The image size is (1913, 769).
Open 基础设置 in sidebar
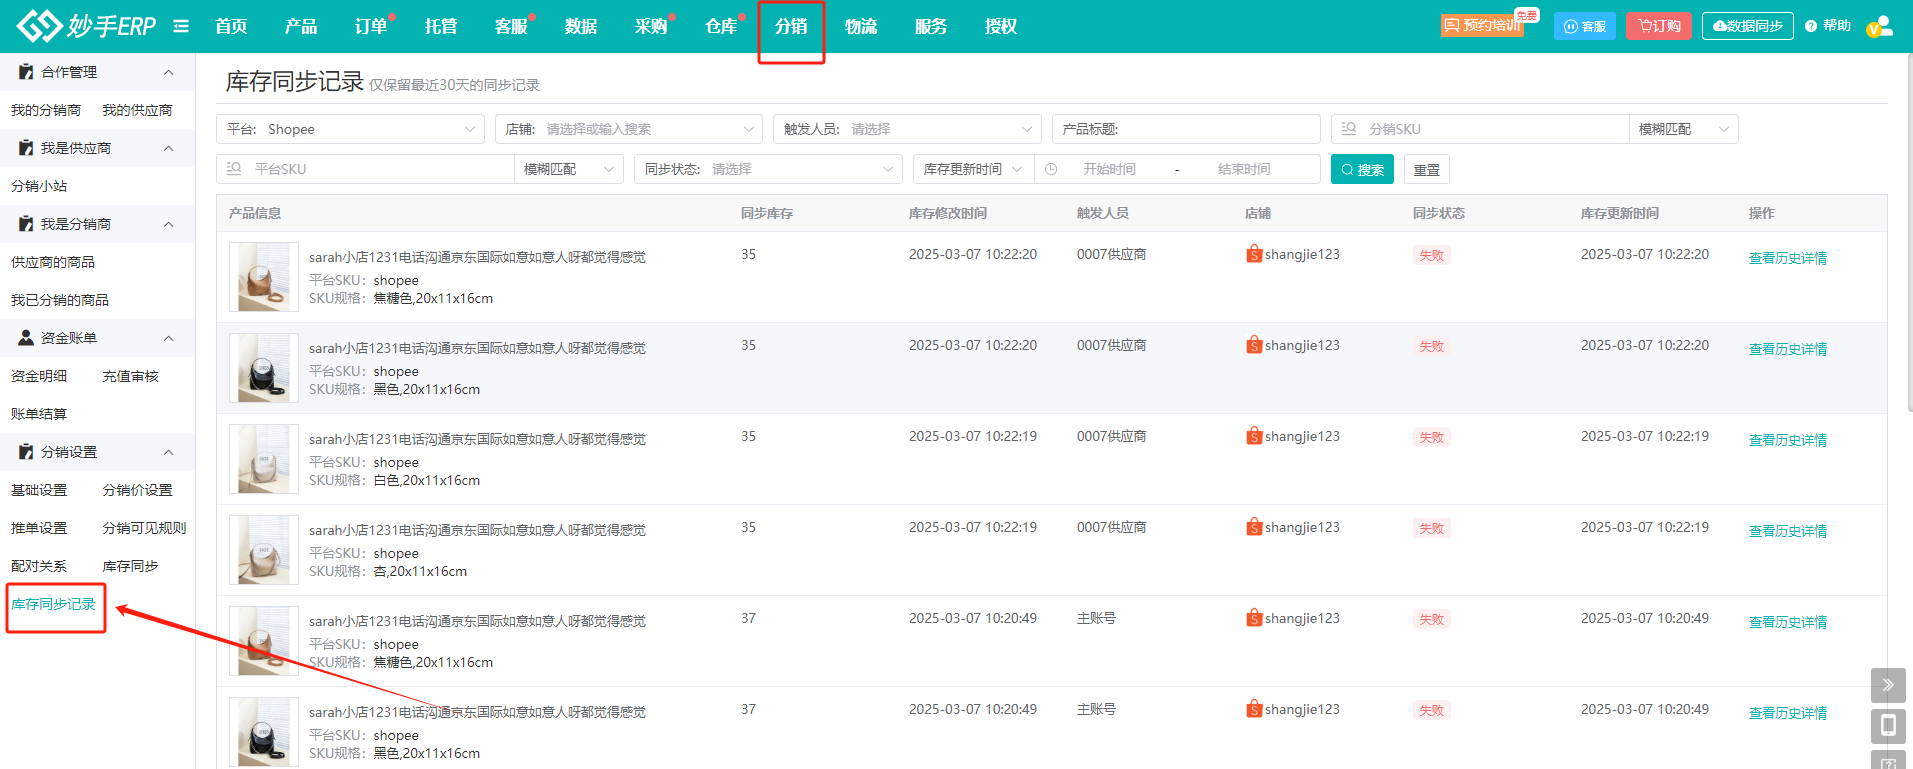[x=39, y=490]
